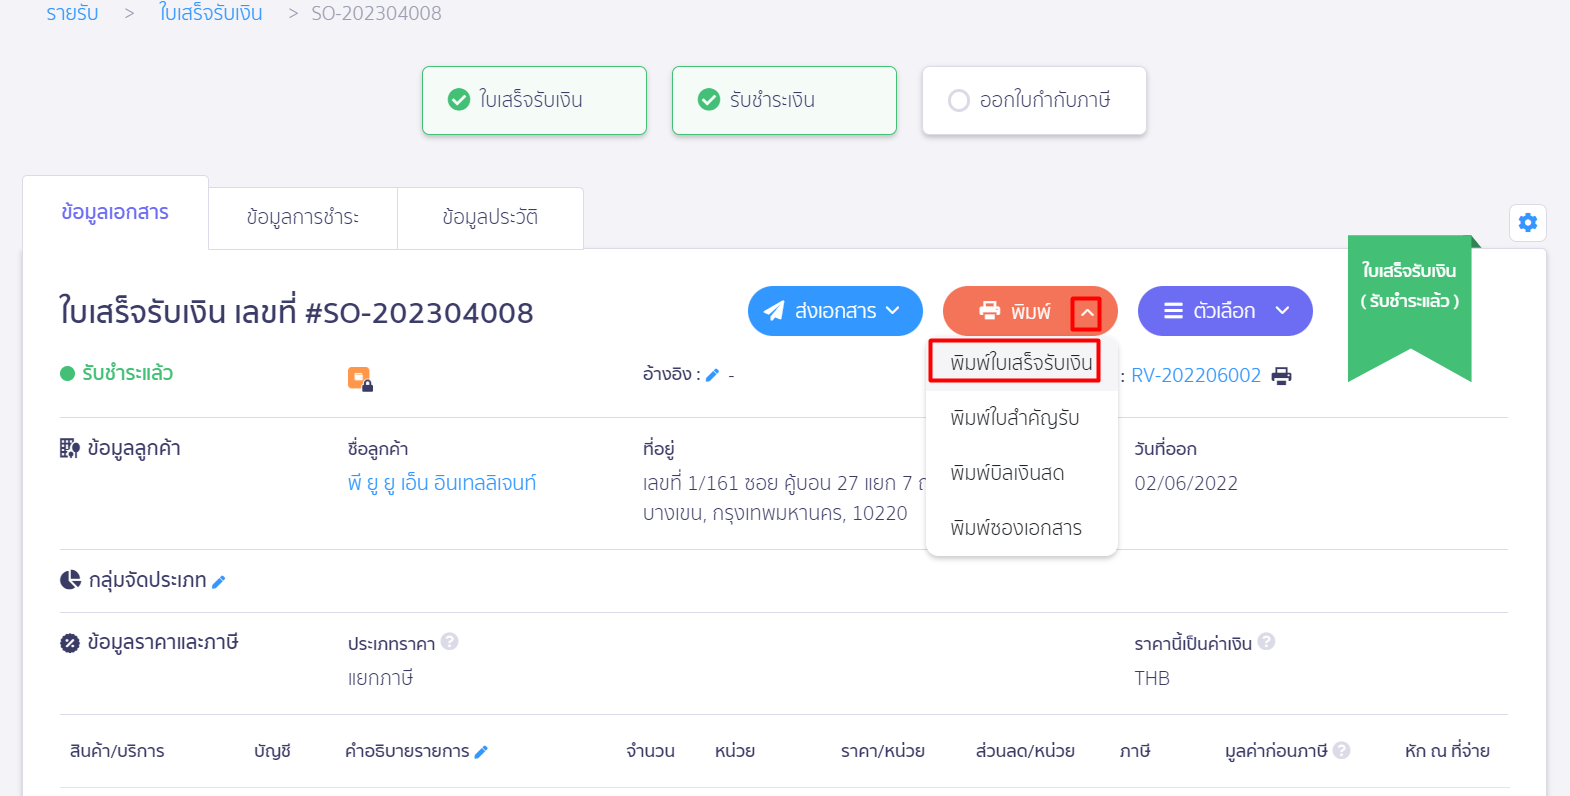Screen dimensions: 1570x796
Task: Open the ตัวเลือก options dropdown
Action: click(x=1224, y=311)
